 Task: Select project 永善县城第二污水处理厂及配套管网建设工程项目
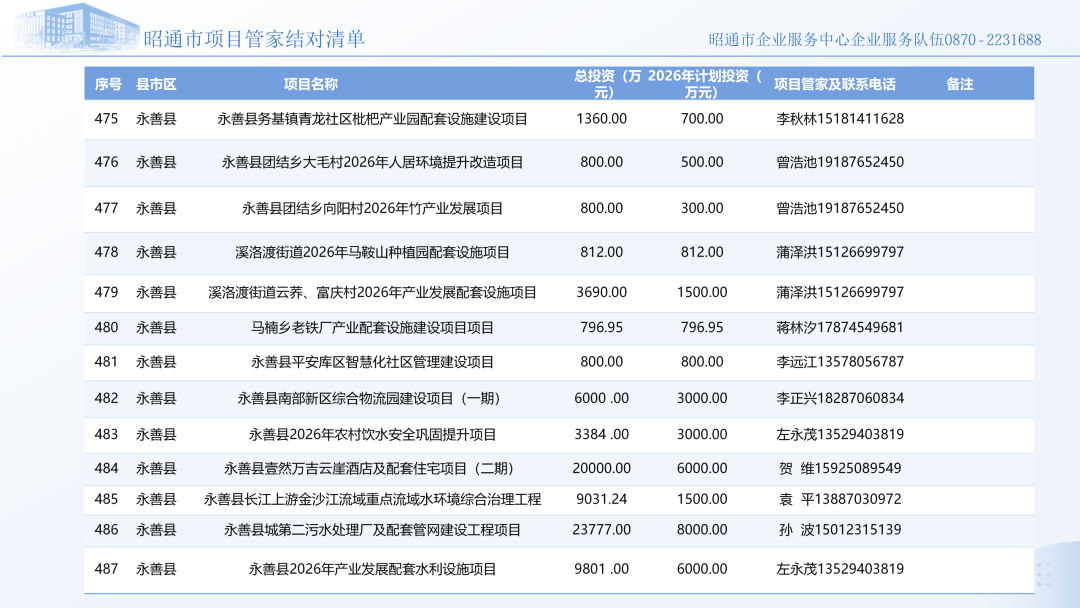[x=372, y=530]
